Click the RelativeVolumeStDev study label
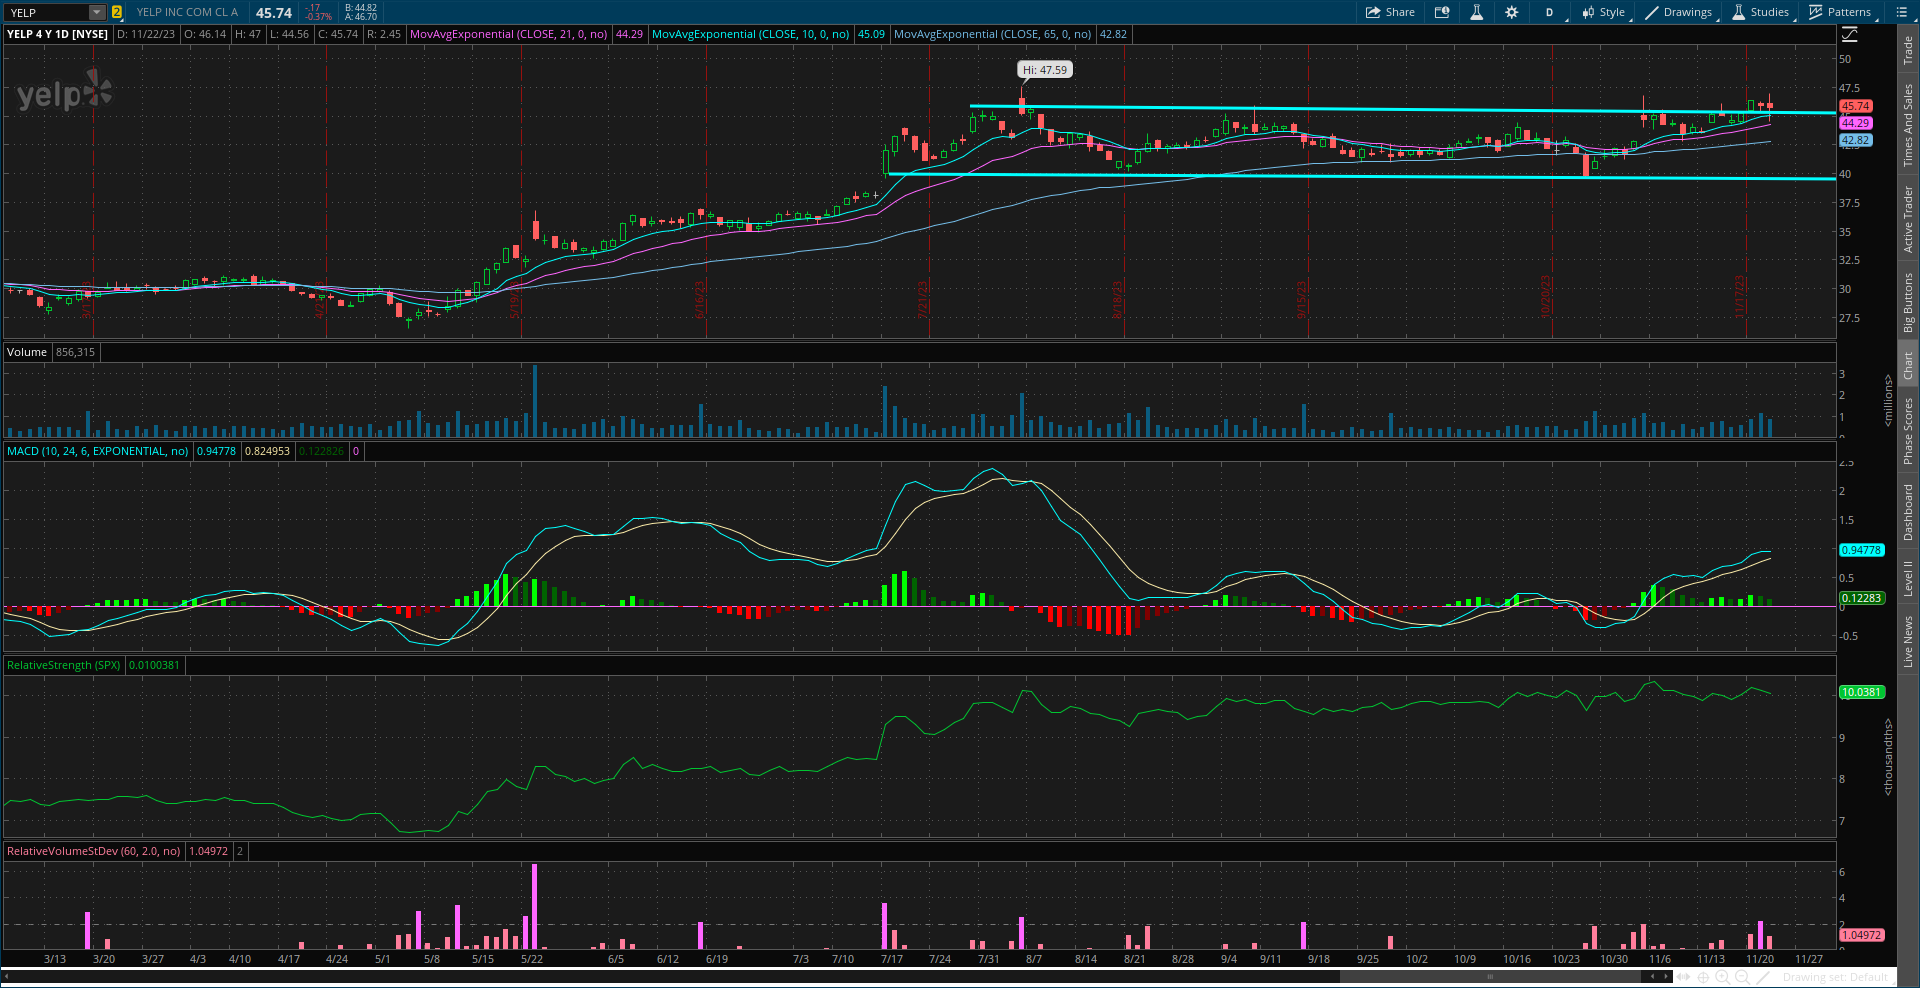 click(94, 851)
